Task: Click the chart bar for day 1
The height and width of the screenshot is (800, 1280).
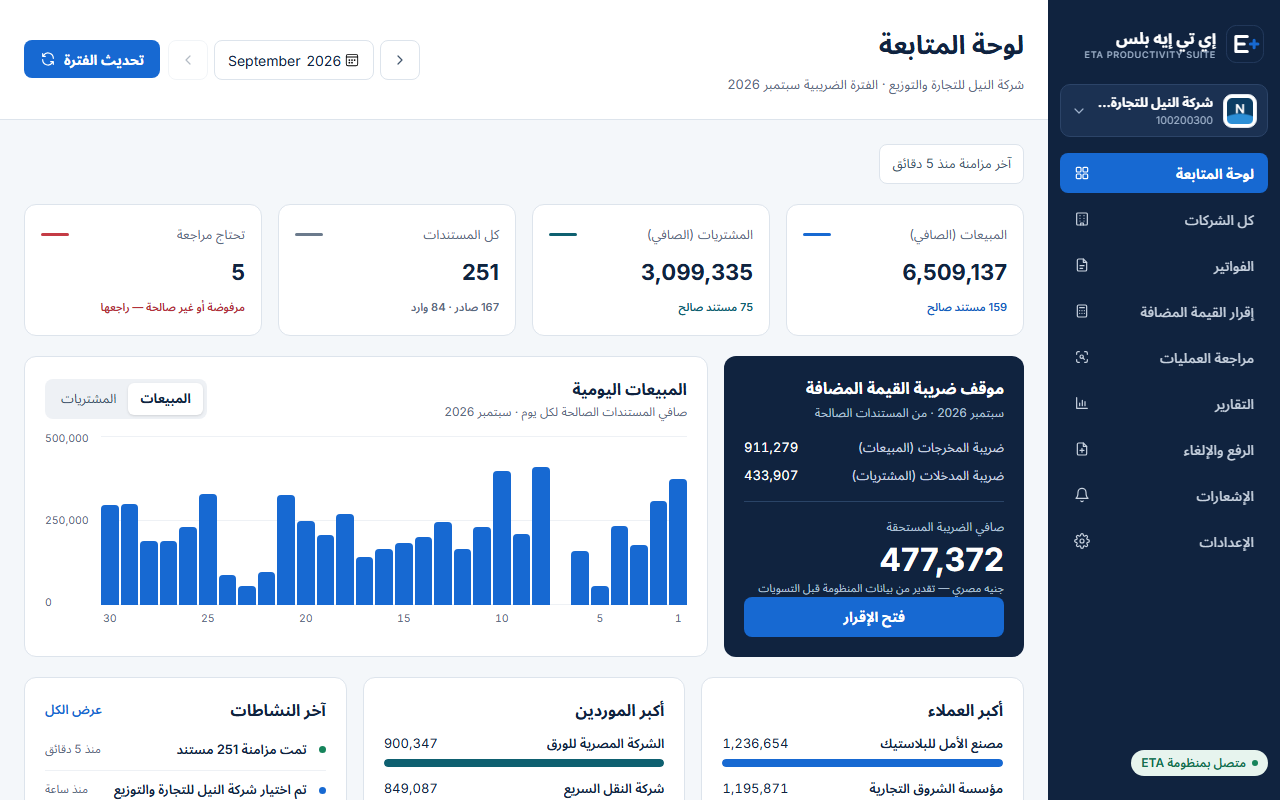Action: pyautogui.click(x=678, y=542)
